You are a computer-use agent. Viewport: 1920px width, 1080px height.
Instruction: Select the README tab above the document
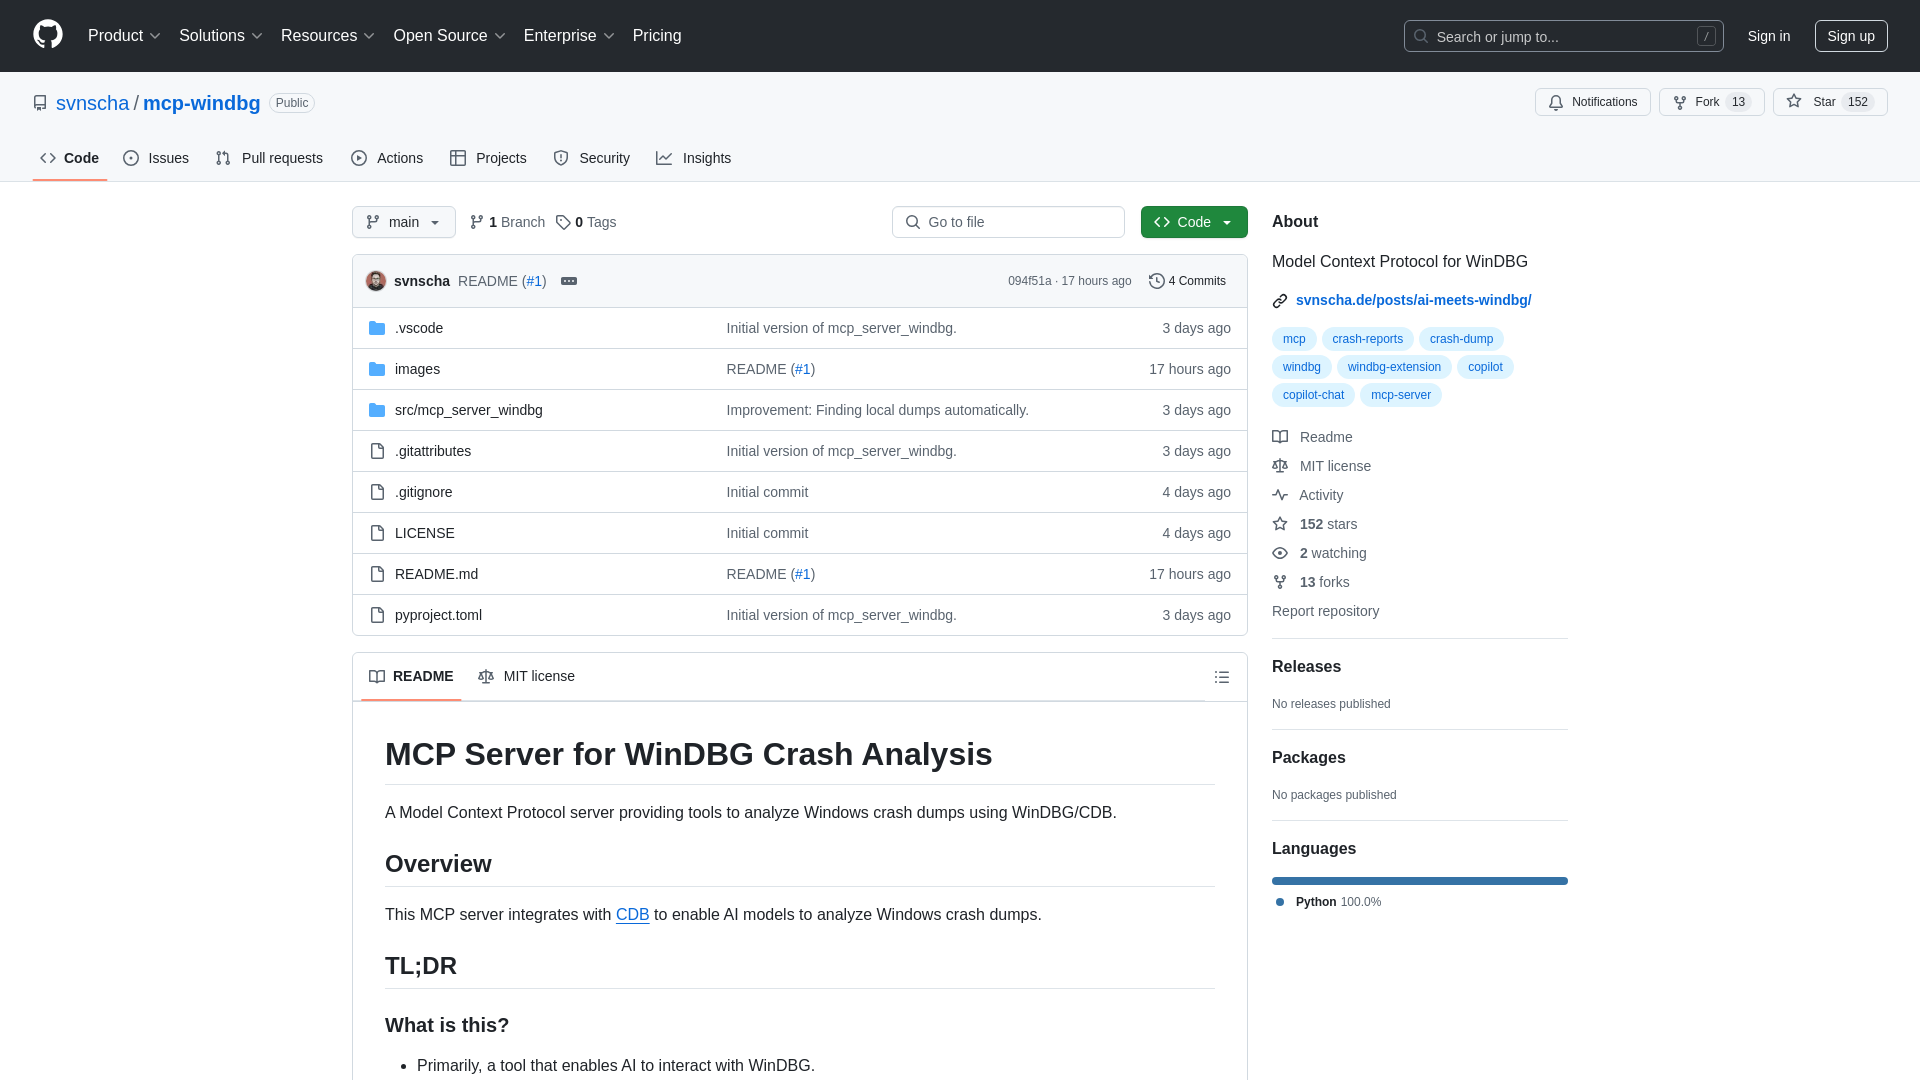coord(411,676)
